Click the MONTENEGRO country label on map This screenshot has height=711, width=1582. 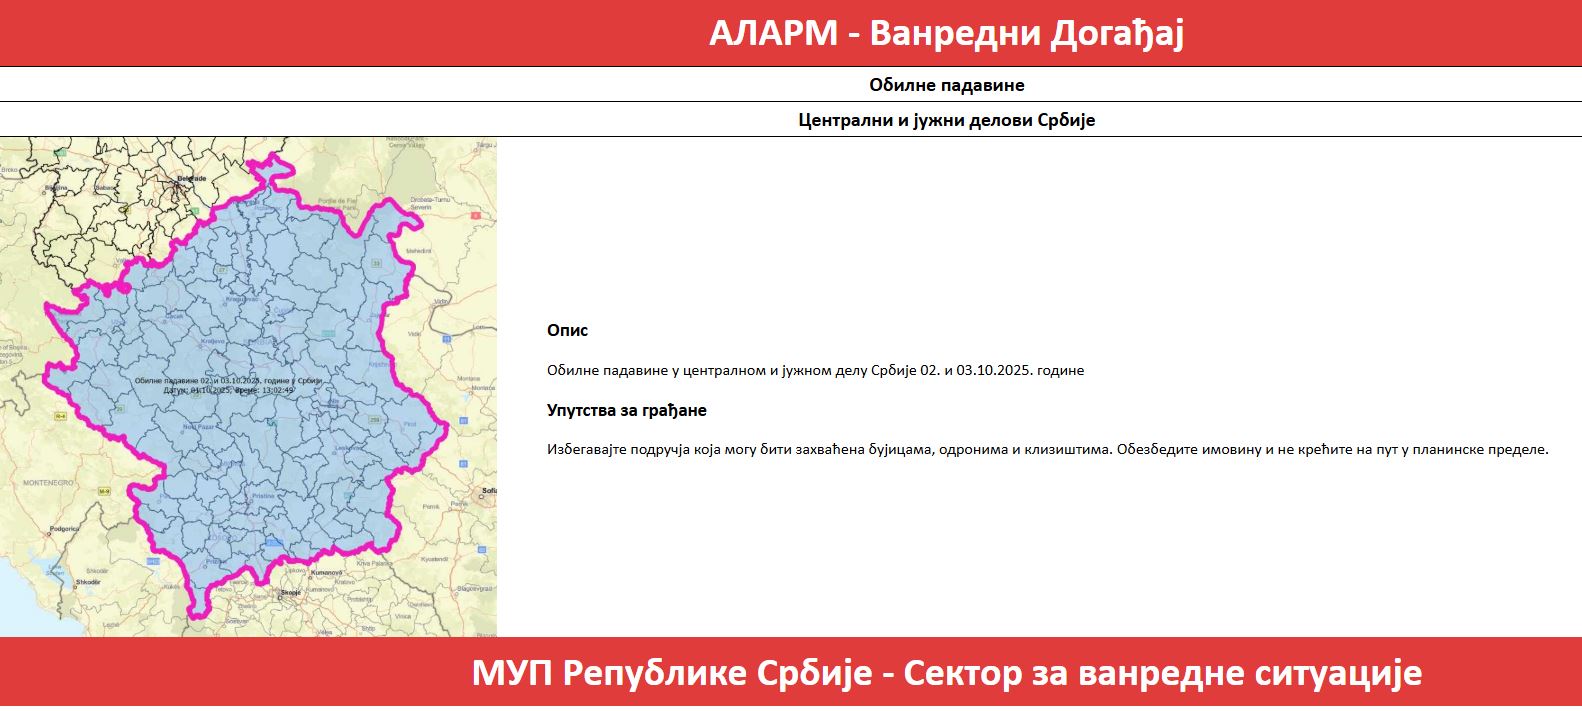click(x=48, y=483)
